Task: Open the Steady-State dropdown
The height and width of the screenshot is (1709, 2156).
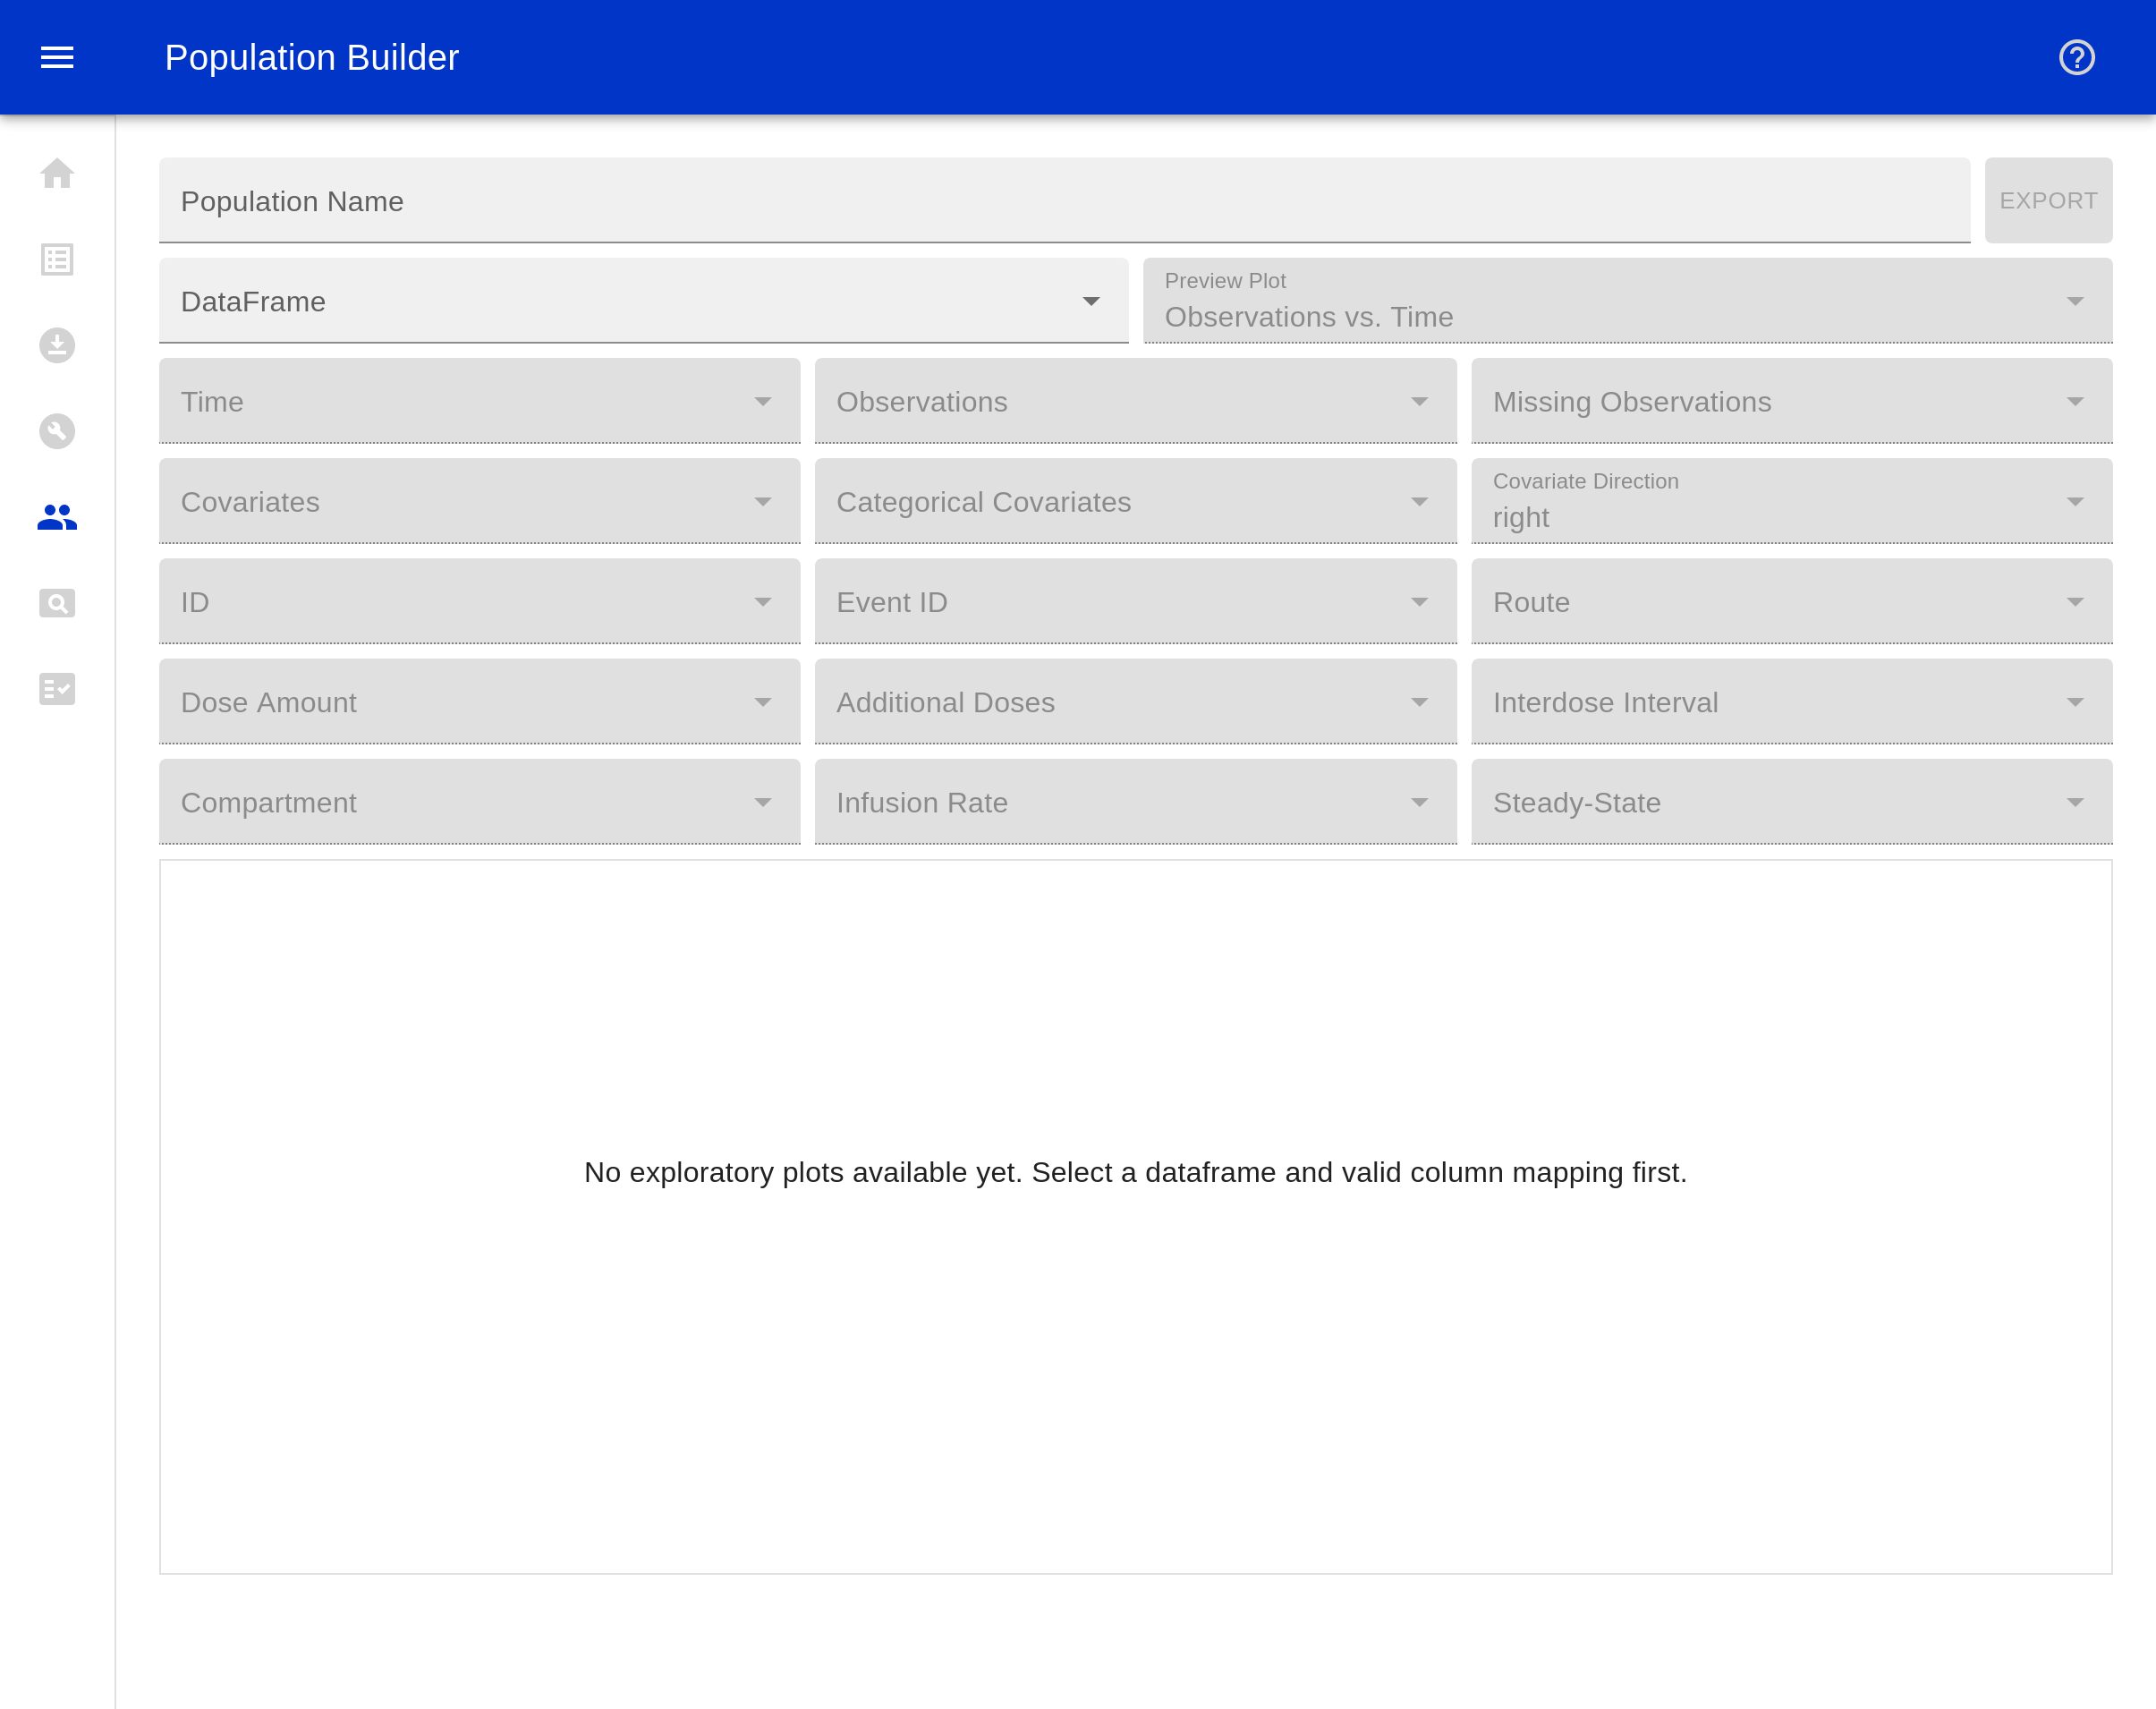Action: (x=1791, y=802)
